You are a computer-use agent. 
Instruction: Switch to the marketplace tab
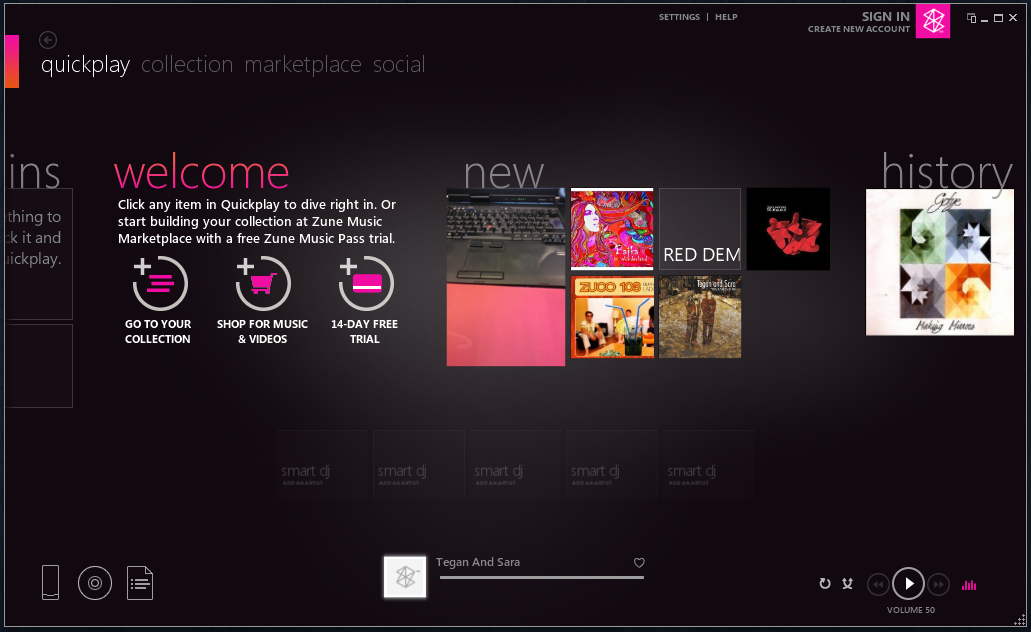coord(303,65)
